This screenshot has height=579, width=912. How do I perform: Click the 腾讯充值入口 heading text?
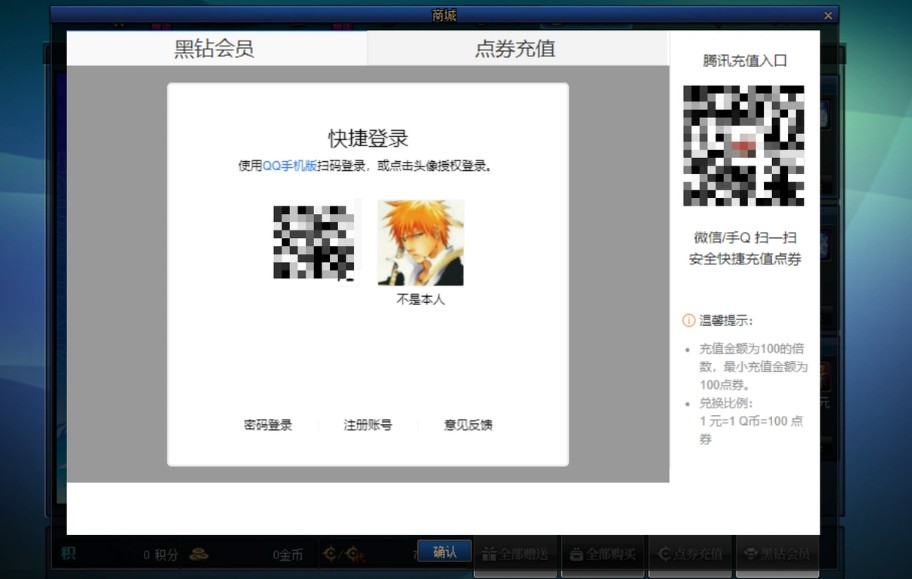tap(744, 61)
